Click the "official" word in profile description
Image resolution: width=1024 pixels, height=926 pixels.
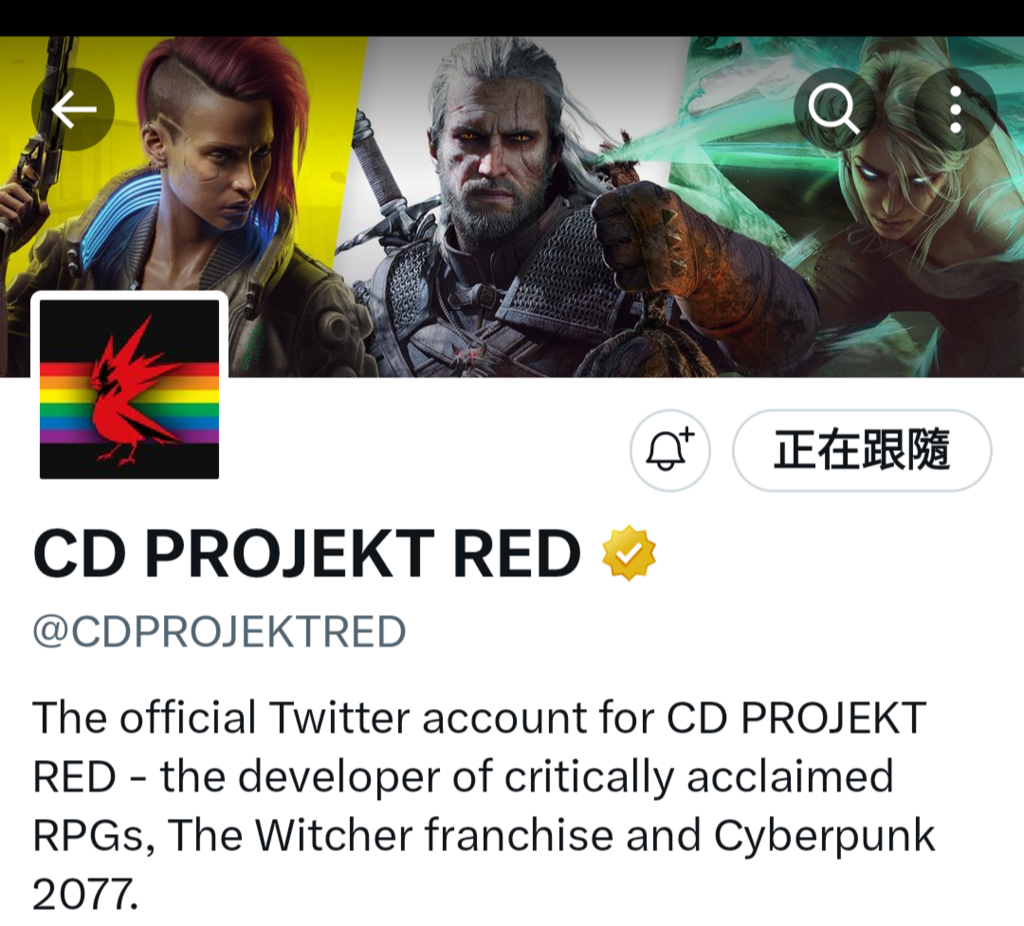187,717
